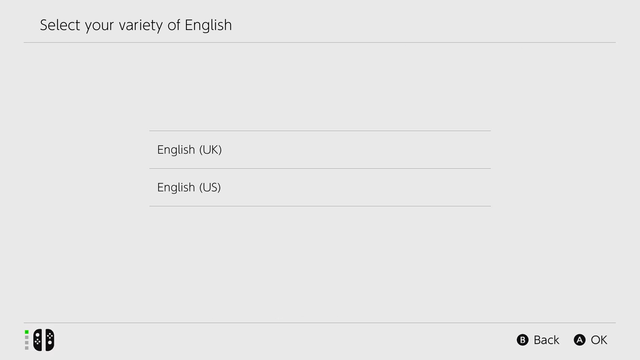The image size is (640, 360).
Task: Confirm with the OK label
Action: pos(599,340)
